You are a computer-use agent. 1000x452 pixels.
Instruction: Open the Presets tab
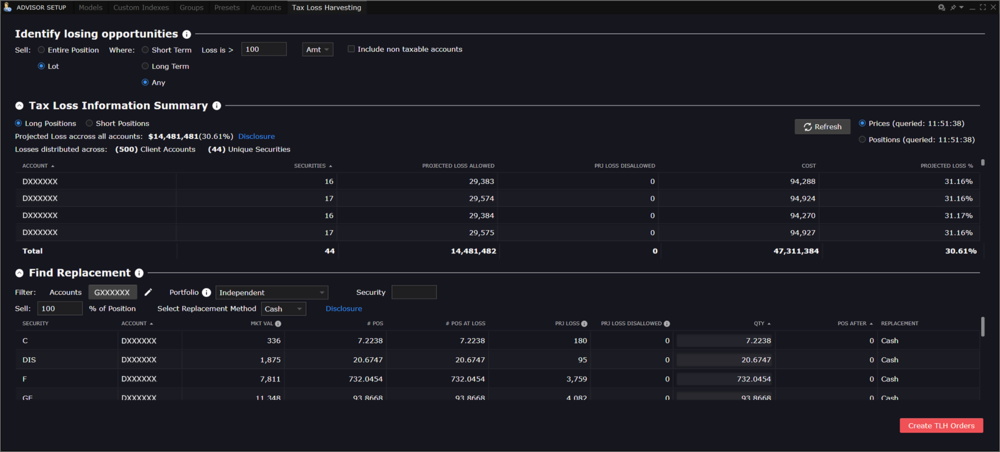point(226,7)
